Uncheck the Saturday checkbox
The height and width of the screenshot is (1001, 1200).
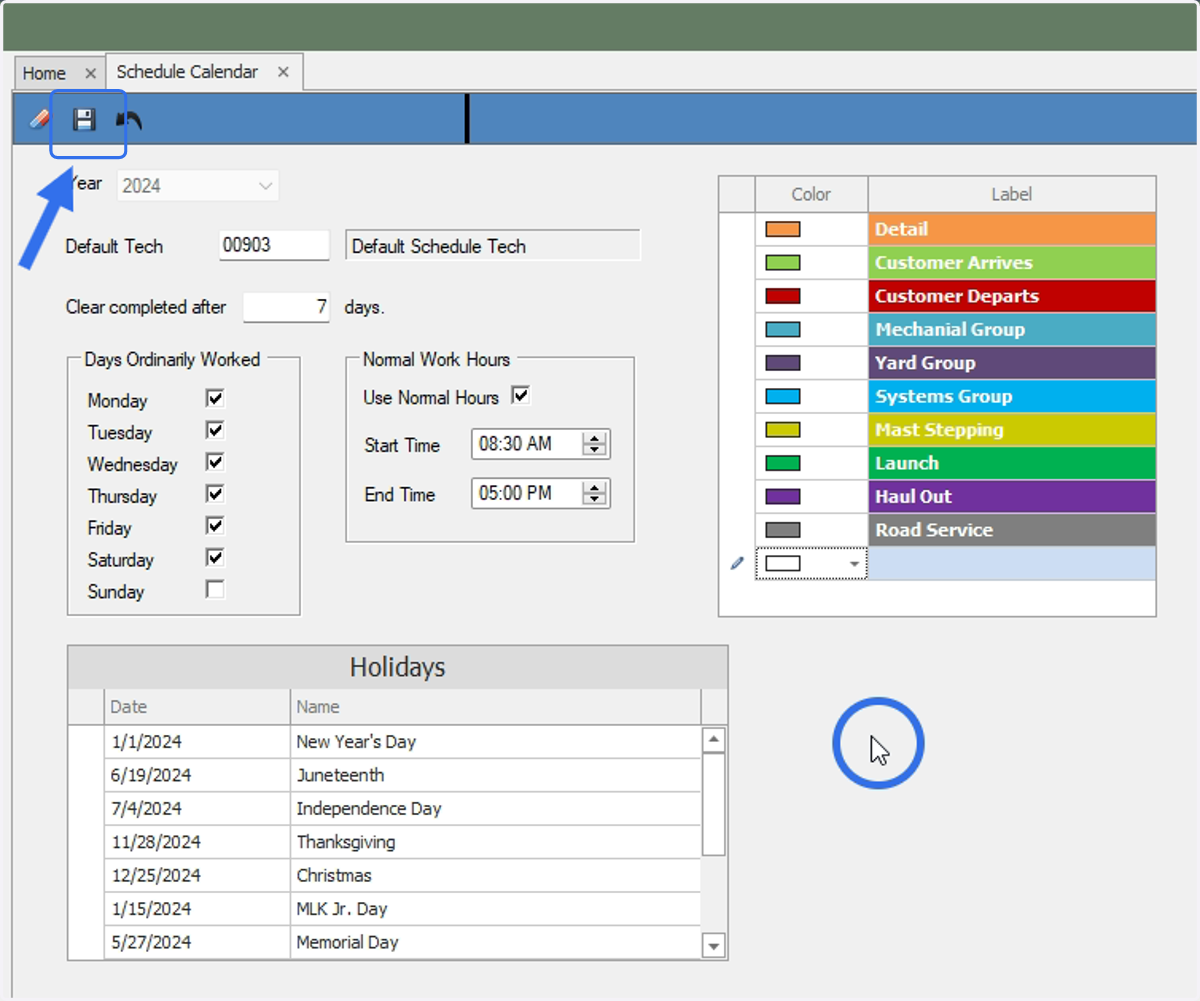coord(215,557)
